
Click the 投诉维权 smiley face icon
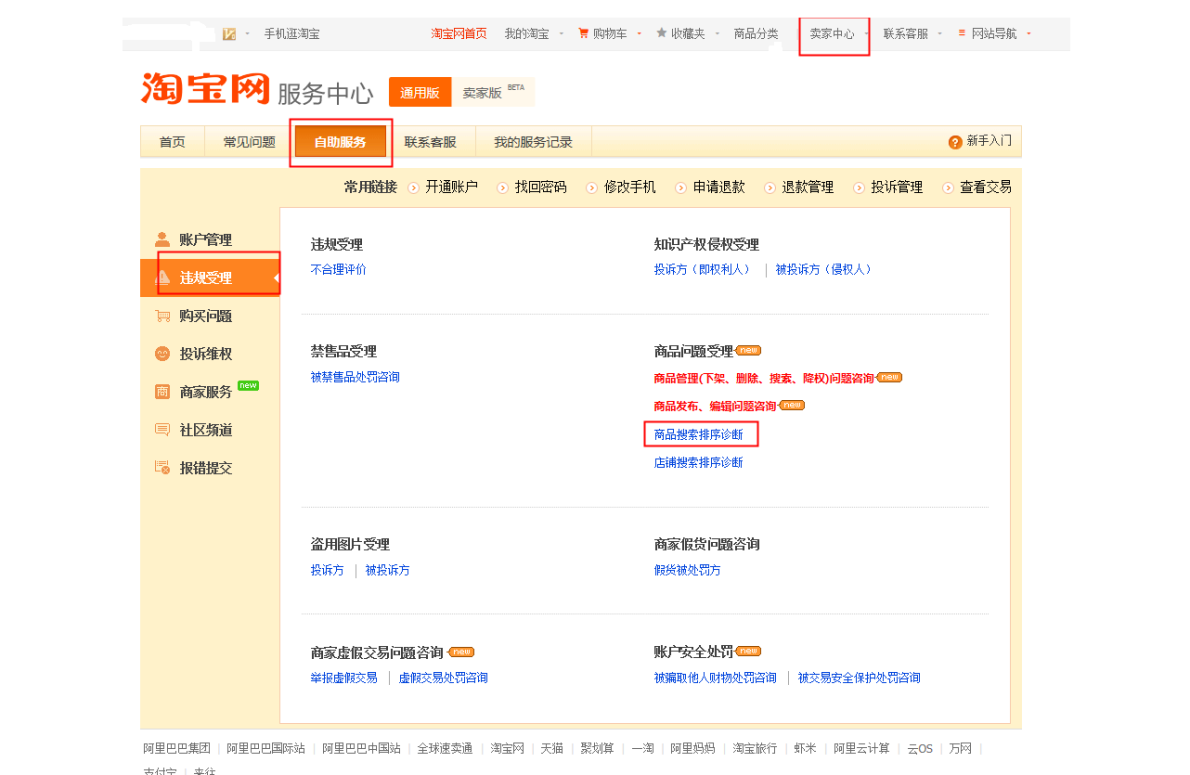[162, 354]
